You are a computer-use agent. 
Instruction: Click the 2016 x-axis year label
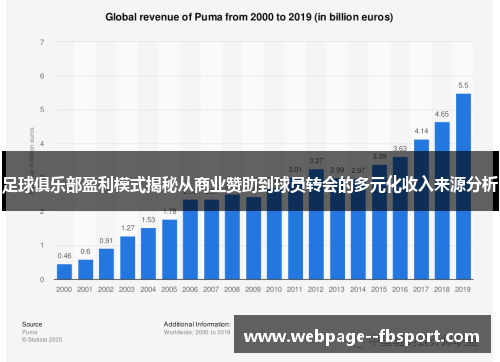400,289
